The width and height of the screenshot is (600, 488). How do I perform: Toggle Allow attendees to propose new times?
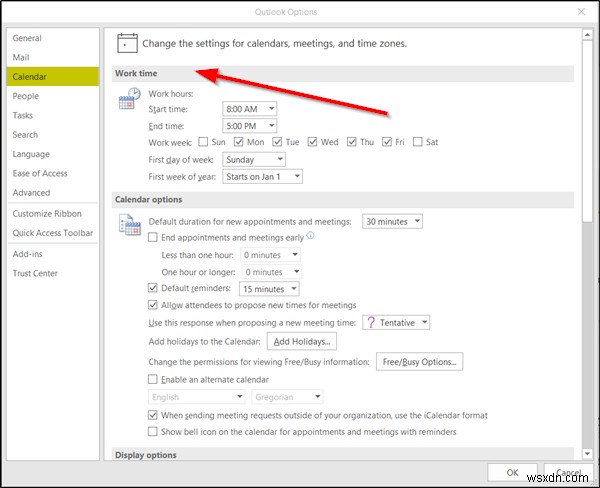coord(153,305)
